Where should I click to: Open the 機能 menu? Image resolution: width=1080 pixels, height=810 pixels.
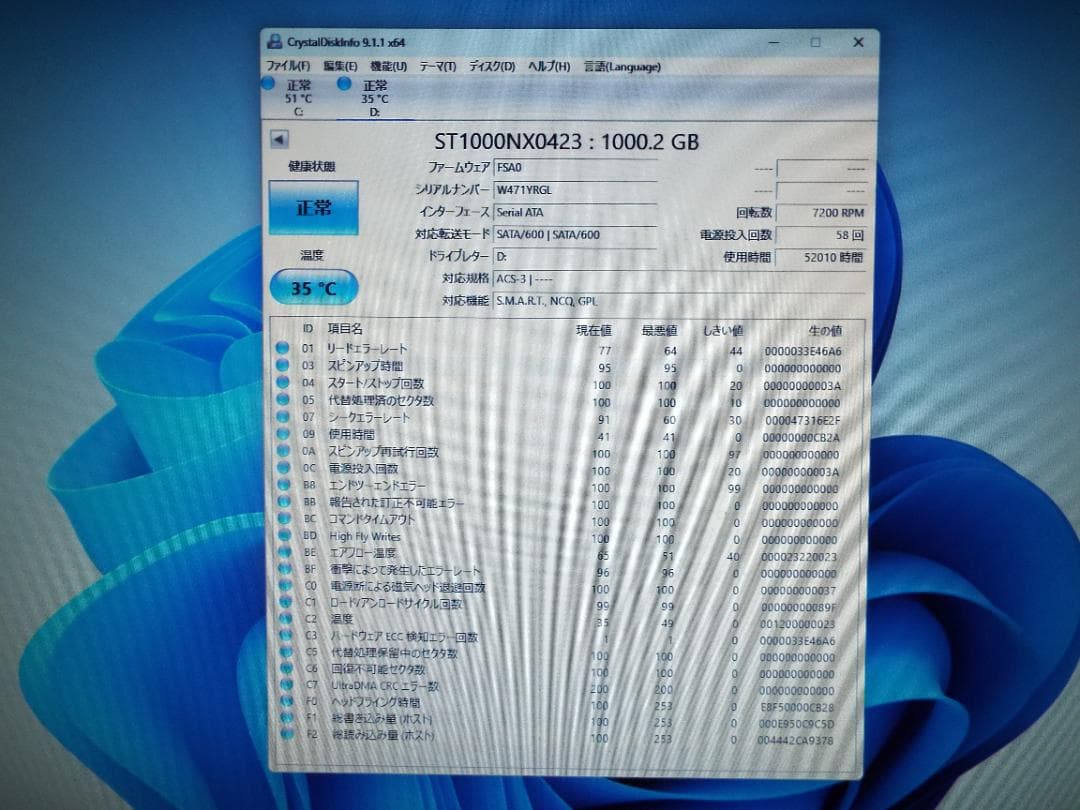[390, 66]
